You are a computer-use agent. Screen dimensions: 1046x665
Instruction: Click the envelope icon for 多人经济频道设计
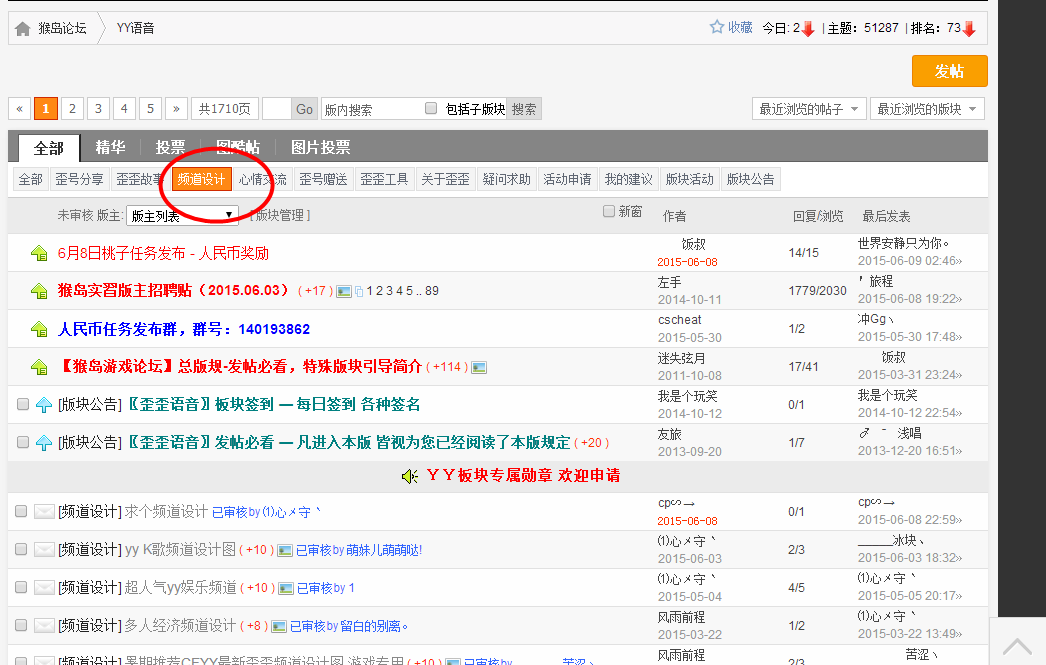pyautogui.click(x=45, y=626)
